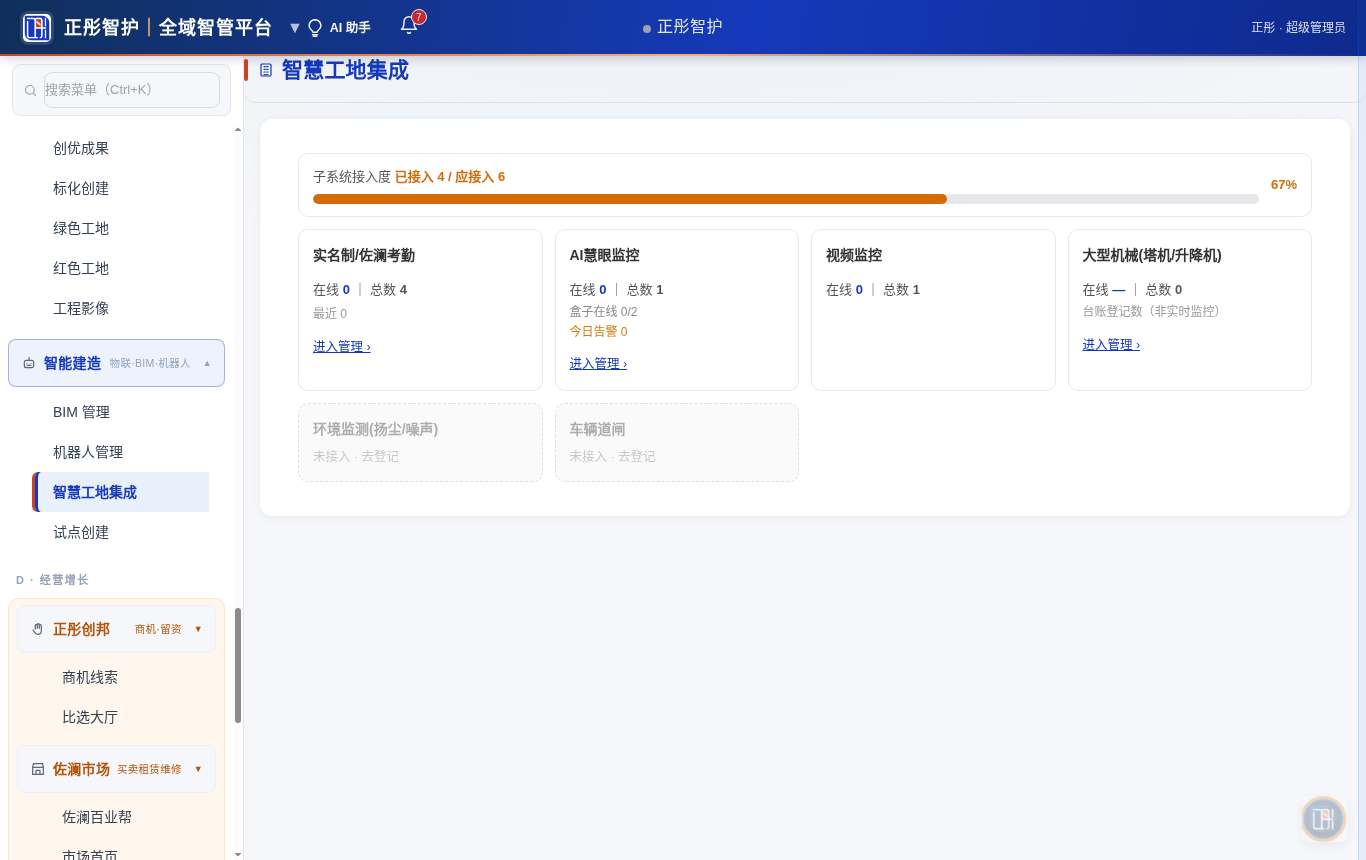Click the 正彤智护 logo icon in header
Image resolution: width=1366 pixels, height=860 pixels.
tap(37, 27)
